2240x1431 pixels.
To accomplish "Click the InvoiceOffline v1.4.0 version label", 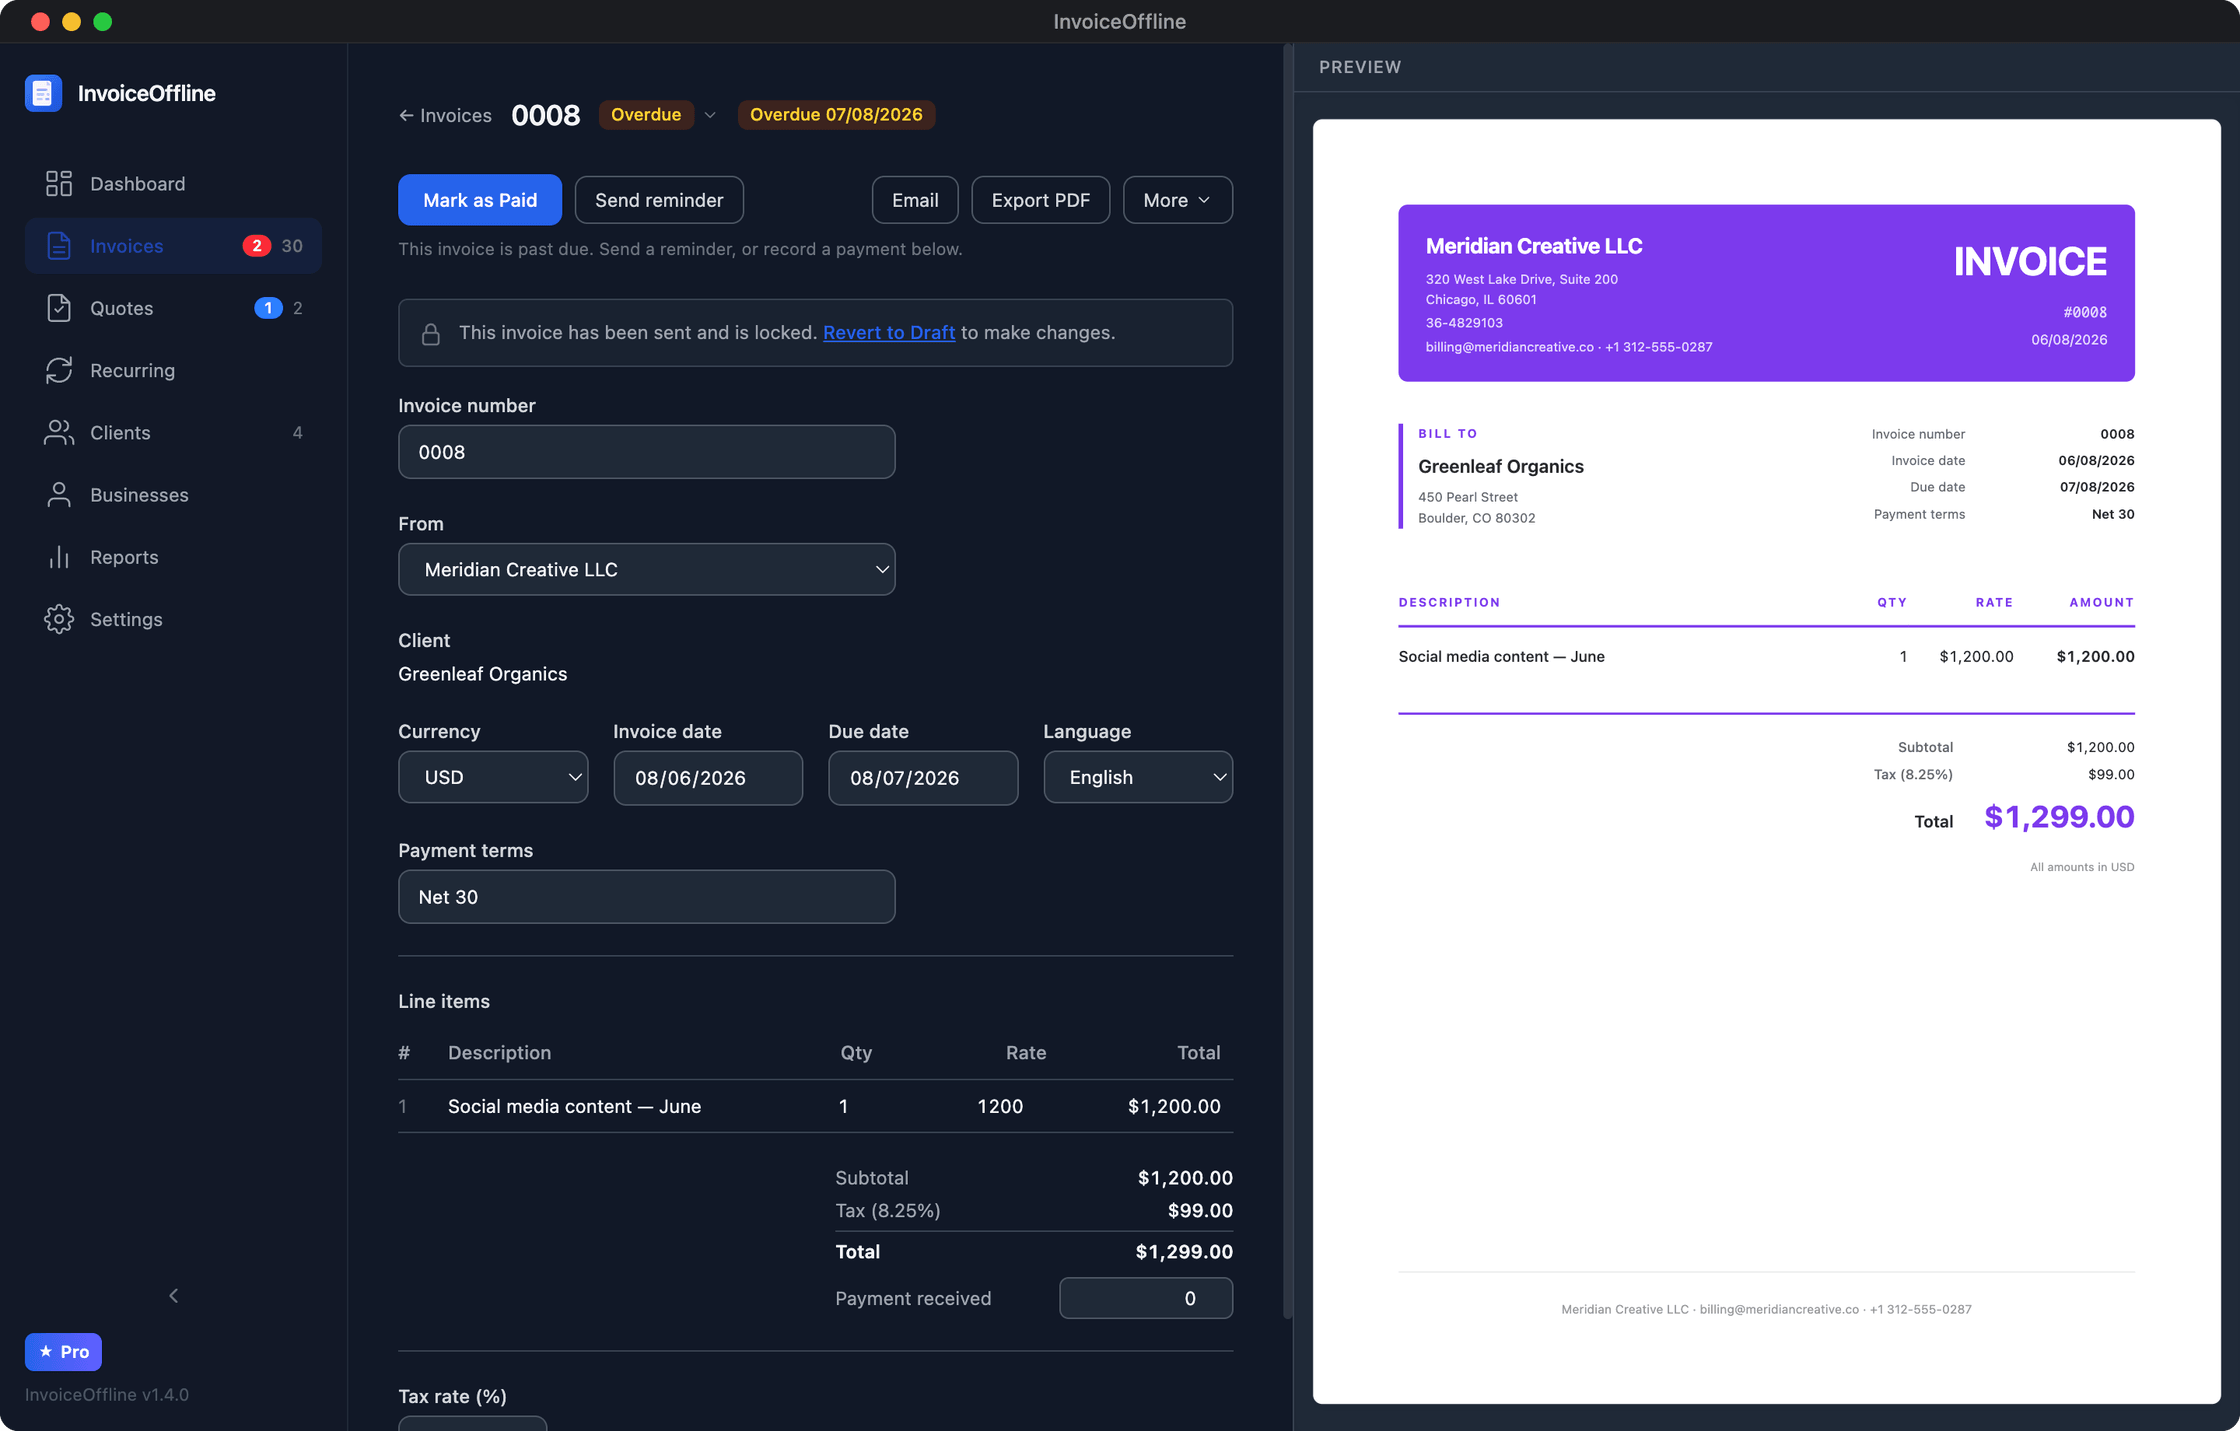I will (x=107, y=1395).
